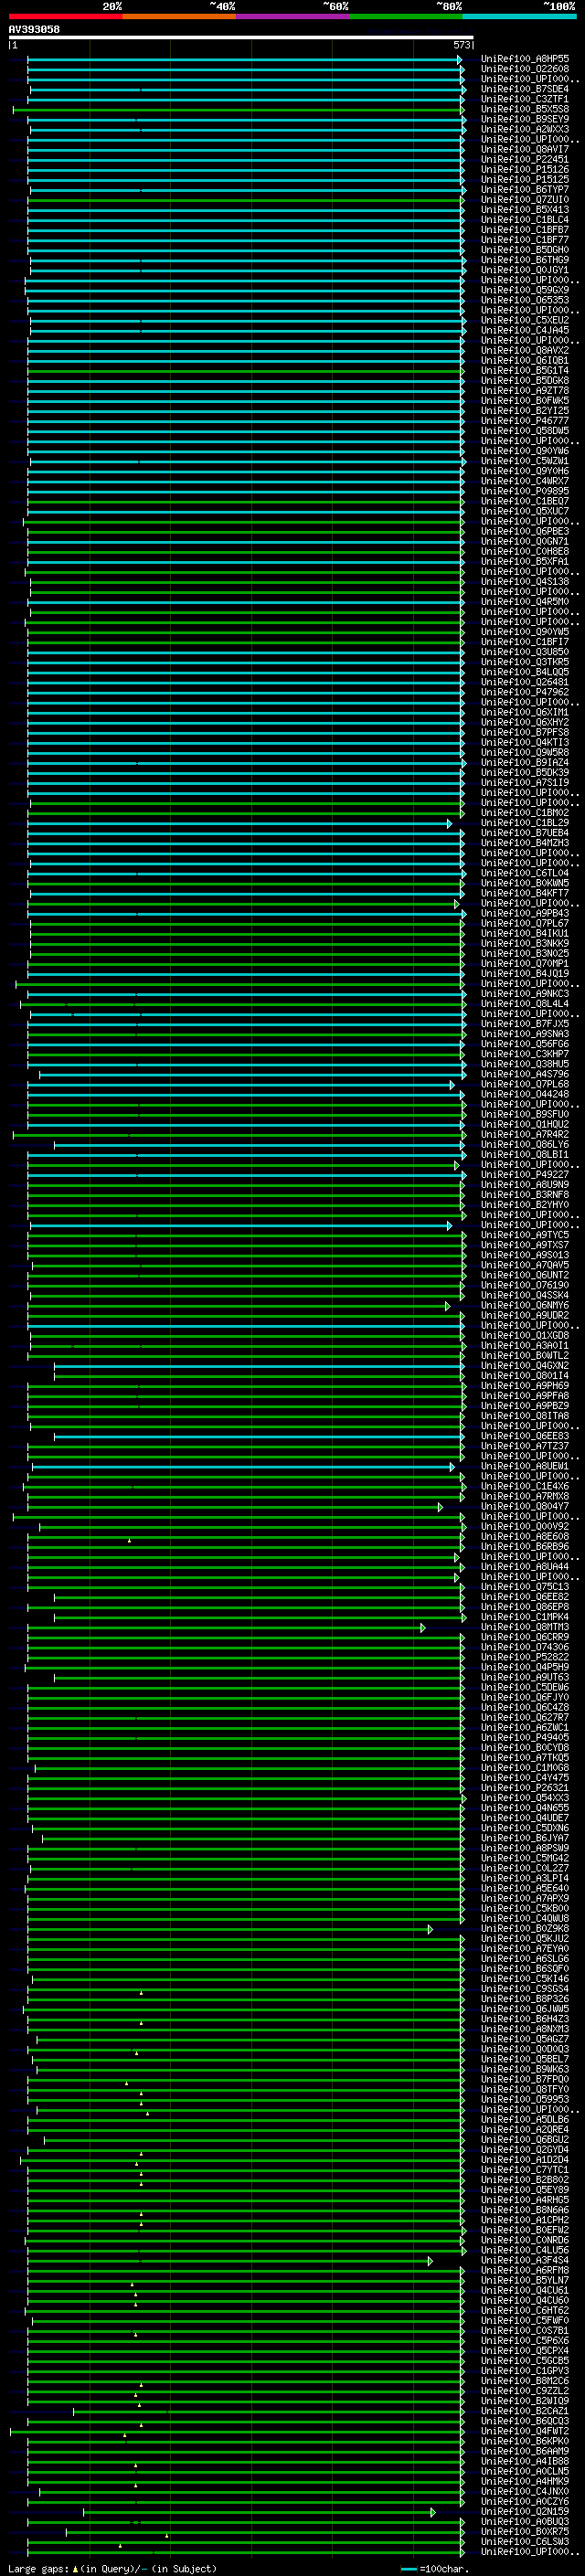Click the green ~80% identity legend segment
Viewport: 585px width, 2576px height.
(x=406, y=16)
